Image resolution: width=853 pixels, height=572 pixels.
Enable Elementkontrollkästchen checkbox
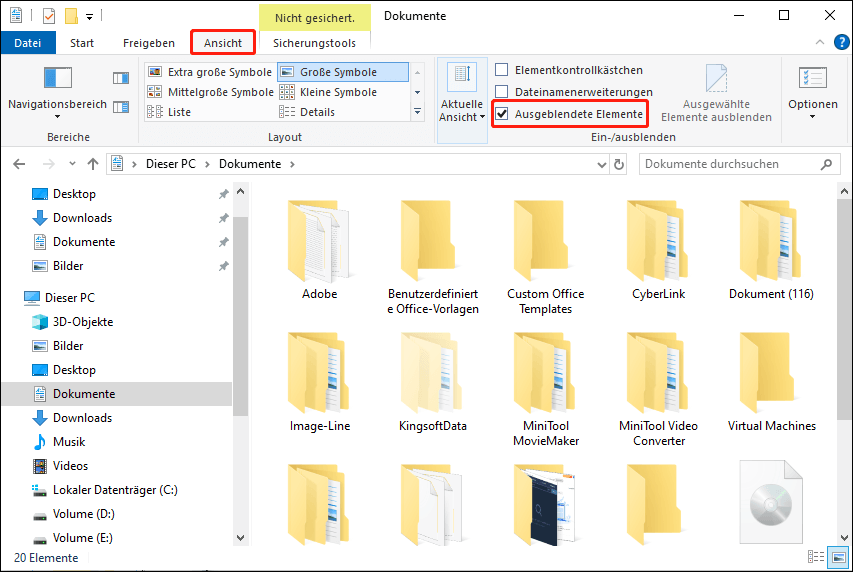click(x=502, y=70)
